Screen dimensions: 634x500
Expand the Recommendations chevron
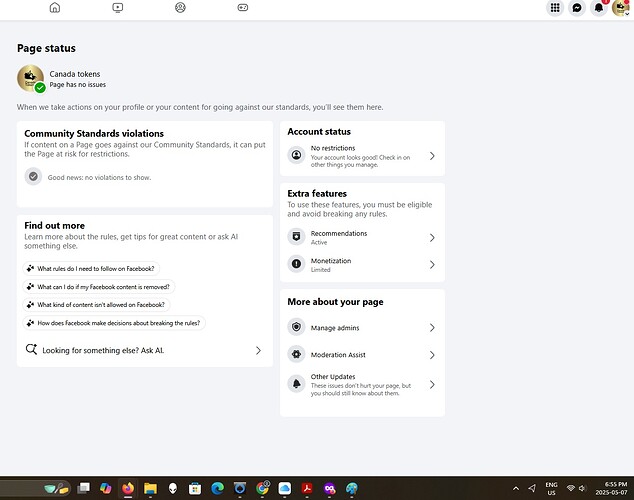[432, 238]
